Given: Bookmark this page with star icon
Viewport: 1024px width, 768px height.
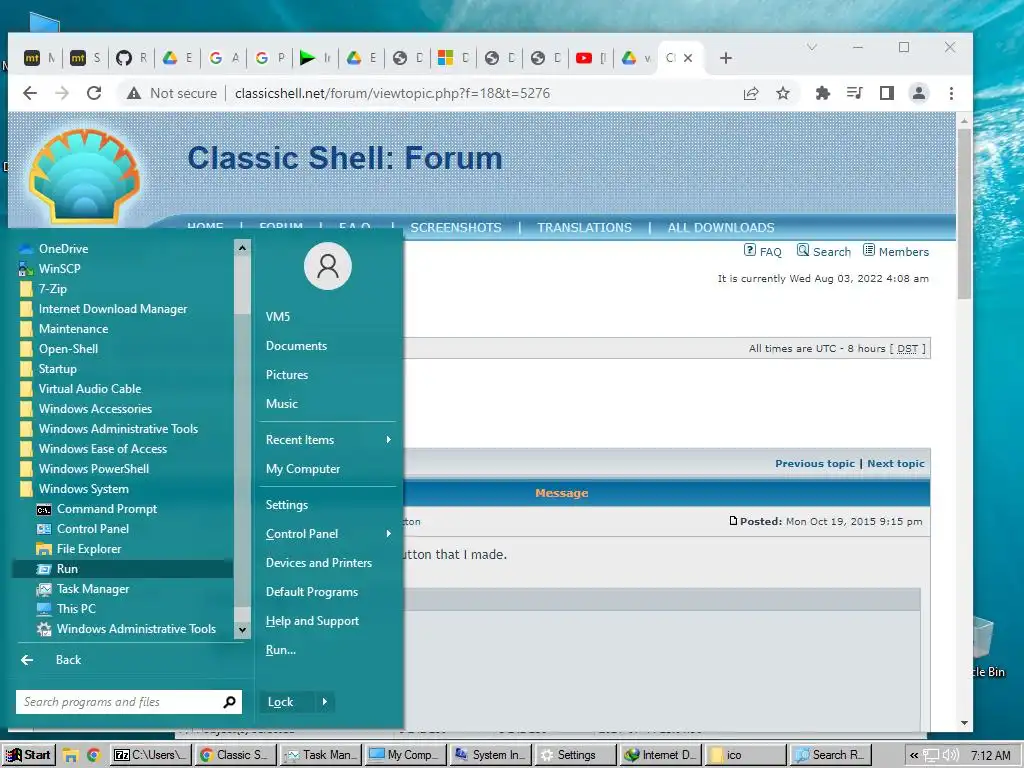Looking at the screenshot, I should [x=783, y=93].
